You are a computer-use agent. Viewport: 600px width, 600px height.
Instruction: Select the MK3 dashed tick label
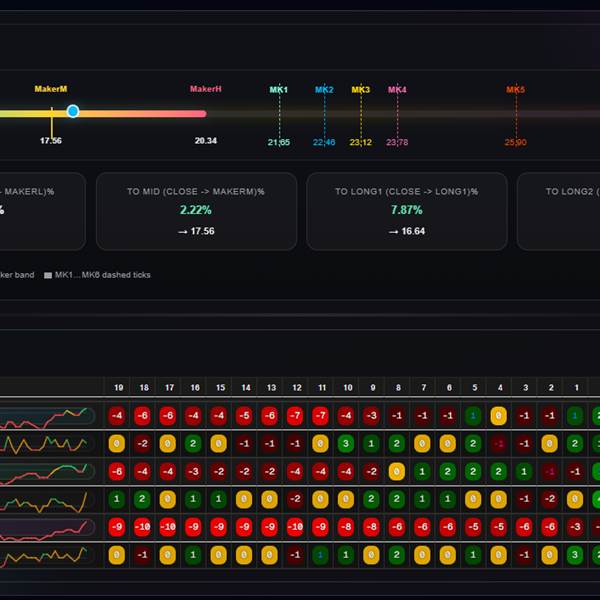click(x=360, y=90)
